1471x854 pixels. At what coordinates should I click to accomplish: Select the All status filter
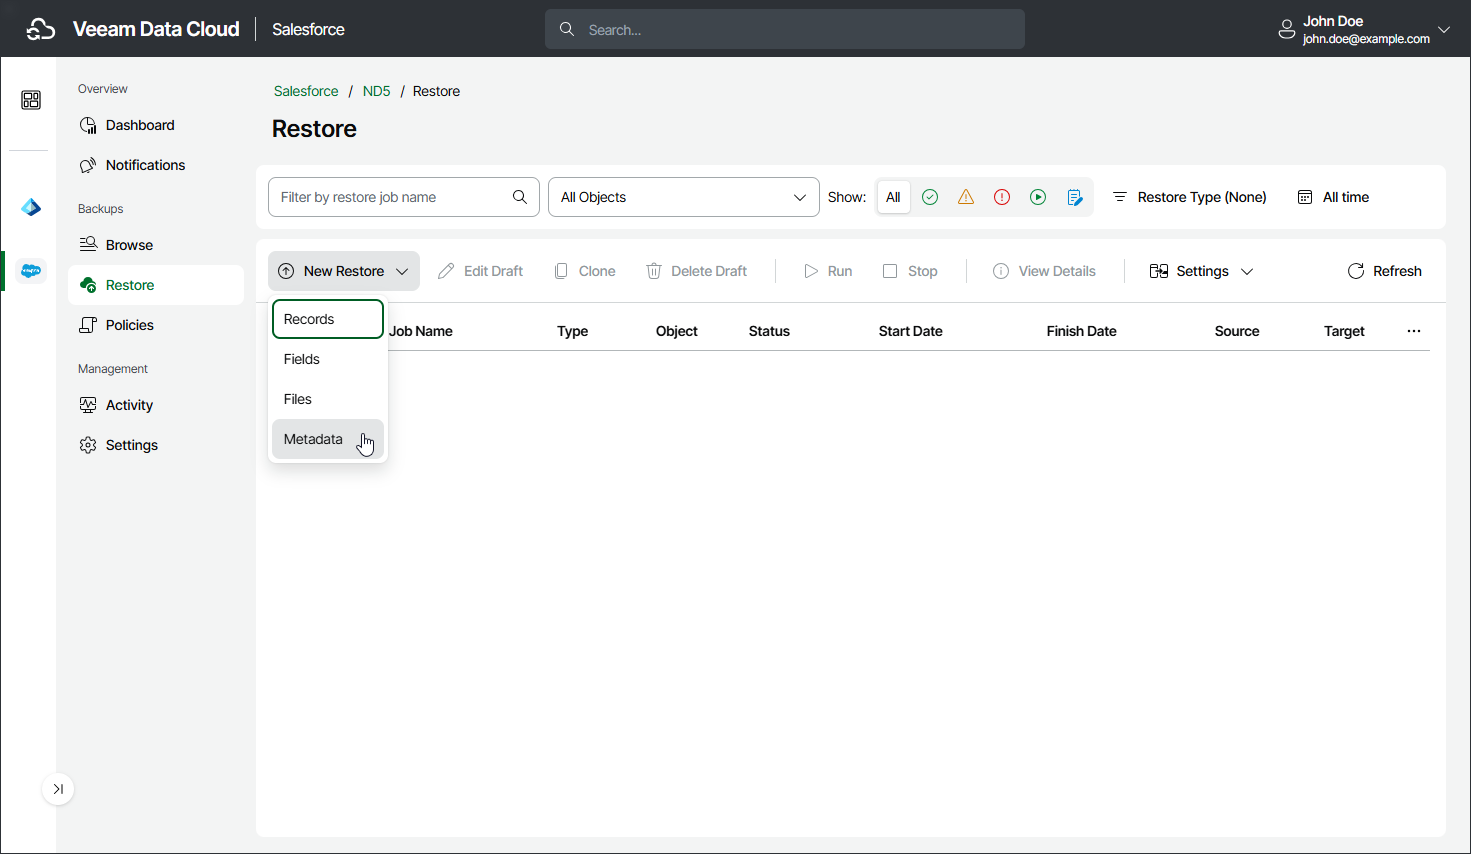point(893,197)
